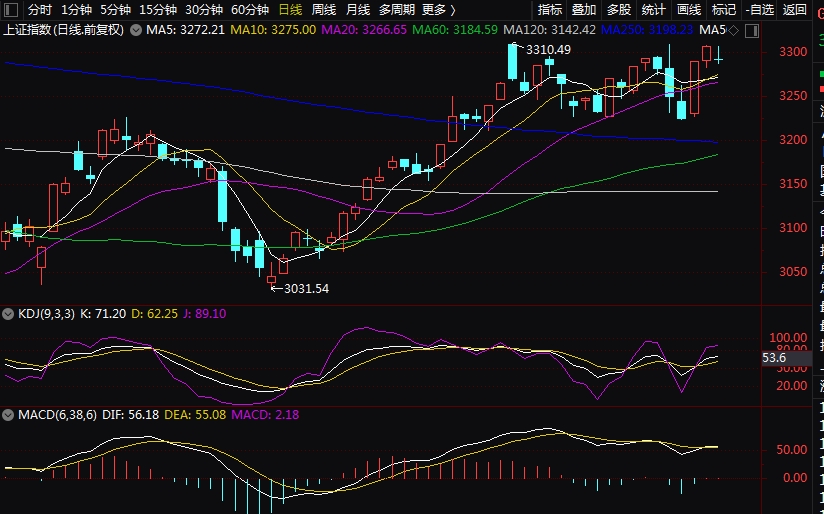Click the panel layout icon at top-left
Screen dimensions: 824x514
11,10
